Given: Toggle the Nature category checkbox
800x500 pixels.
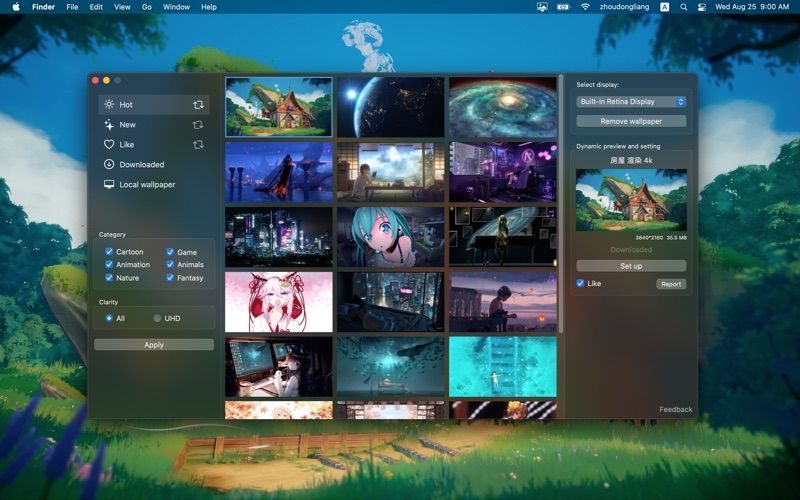Looking at the screenshot, I should pos(109,278).
